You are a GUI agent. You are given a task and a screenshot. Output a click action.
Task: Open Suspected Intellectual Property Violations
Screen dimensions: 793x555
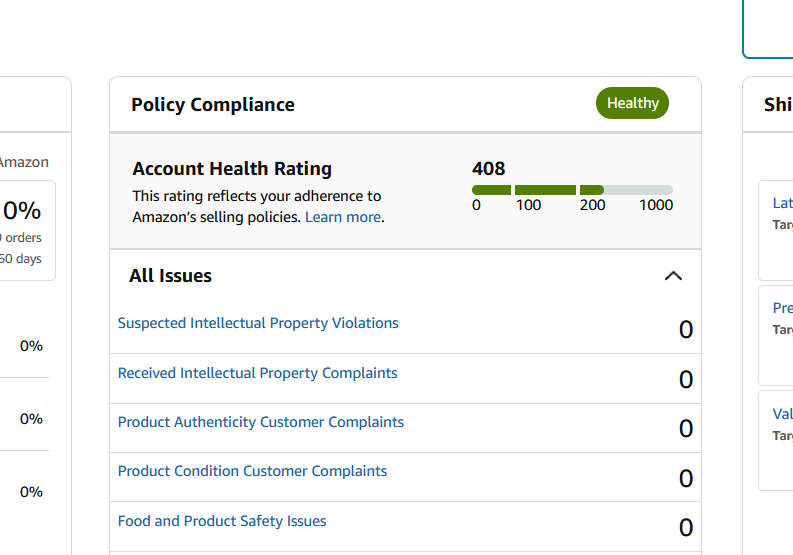pyautogui.click(x=258, y=323)
